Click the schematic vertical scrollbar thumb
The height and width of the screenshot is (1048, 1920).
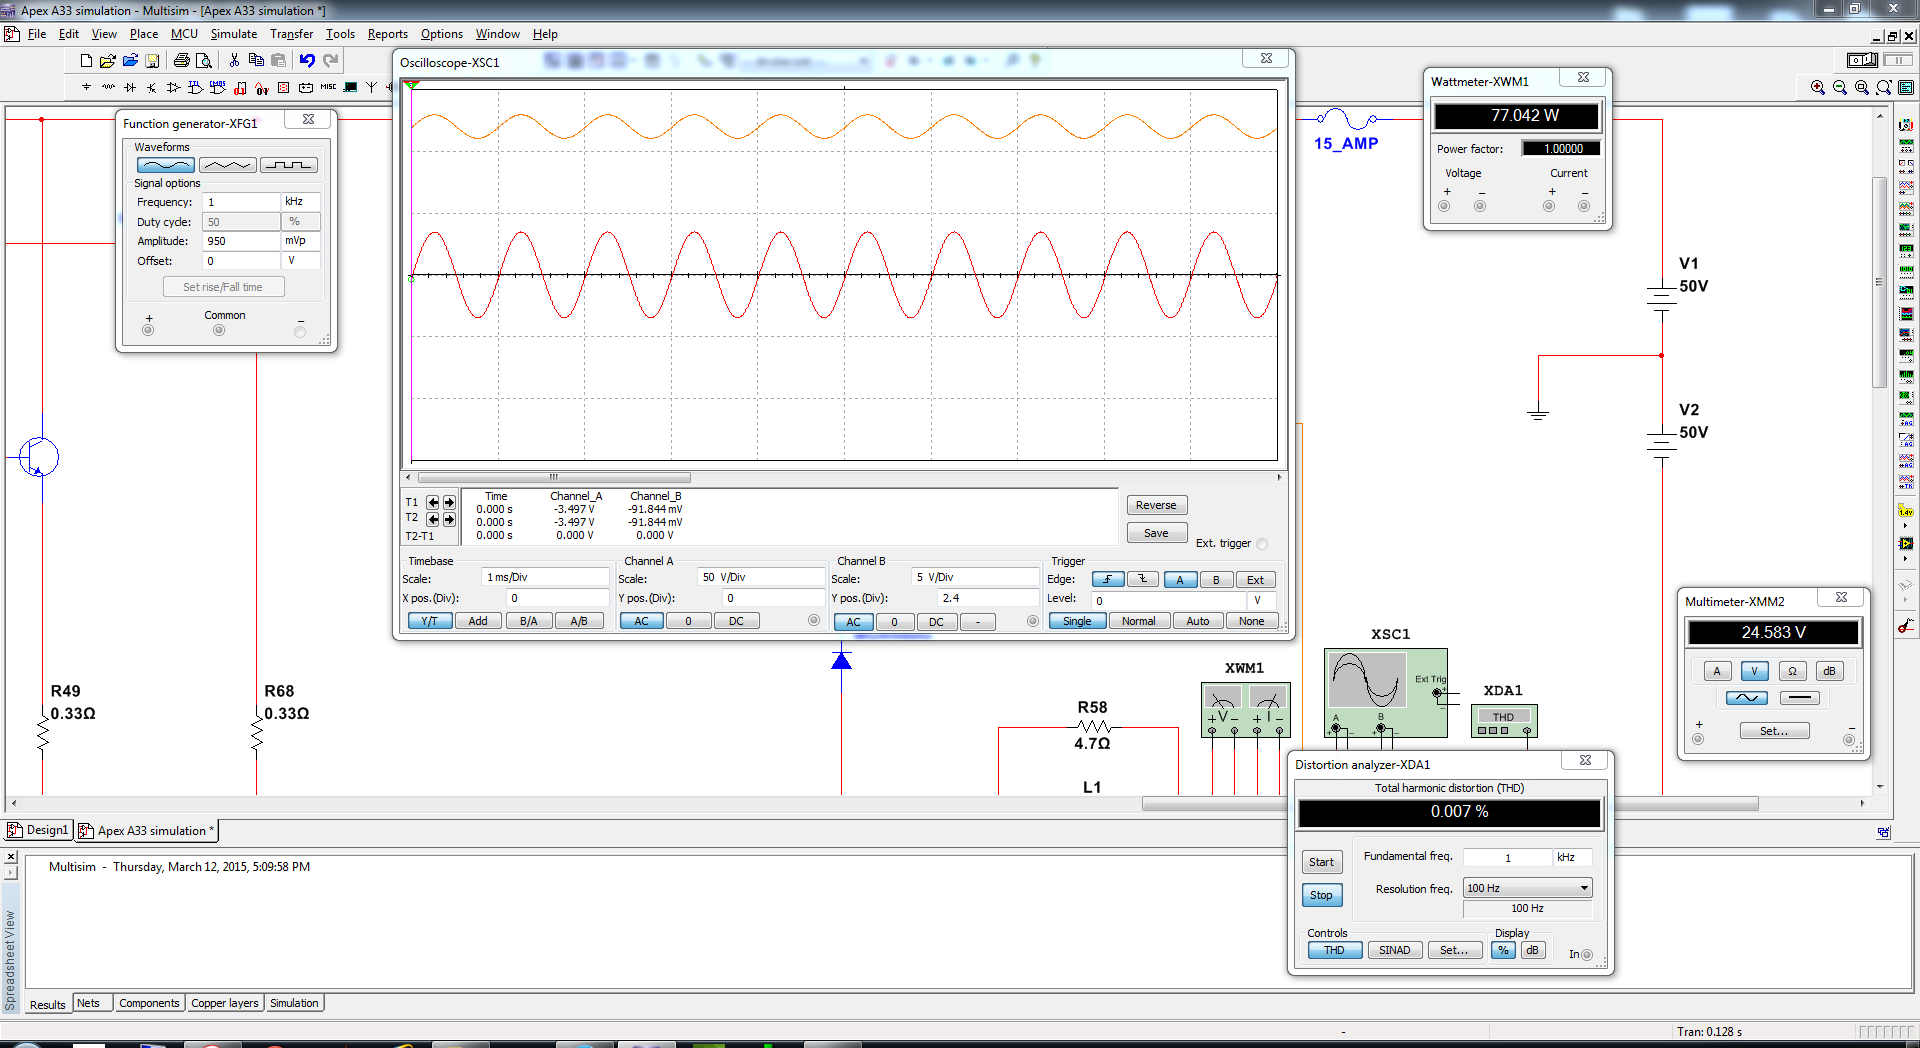click(1880, 282)
